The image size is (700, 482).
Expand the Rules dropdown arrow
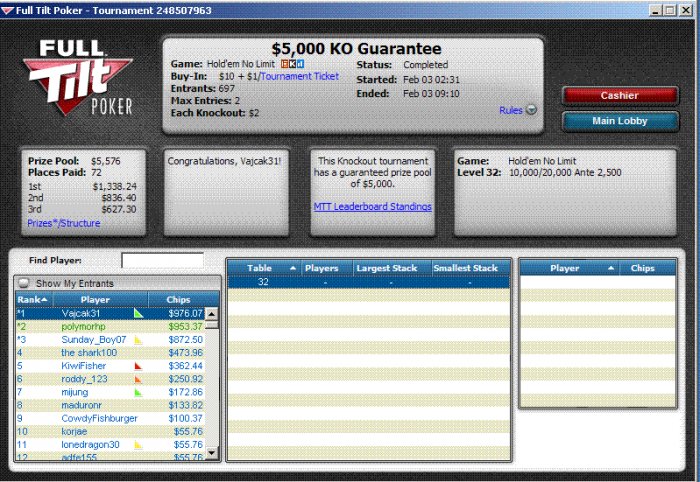point(531,110)
